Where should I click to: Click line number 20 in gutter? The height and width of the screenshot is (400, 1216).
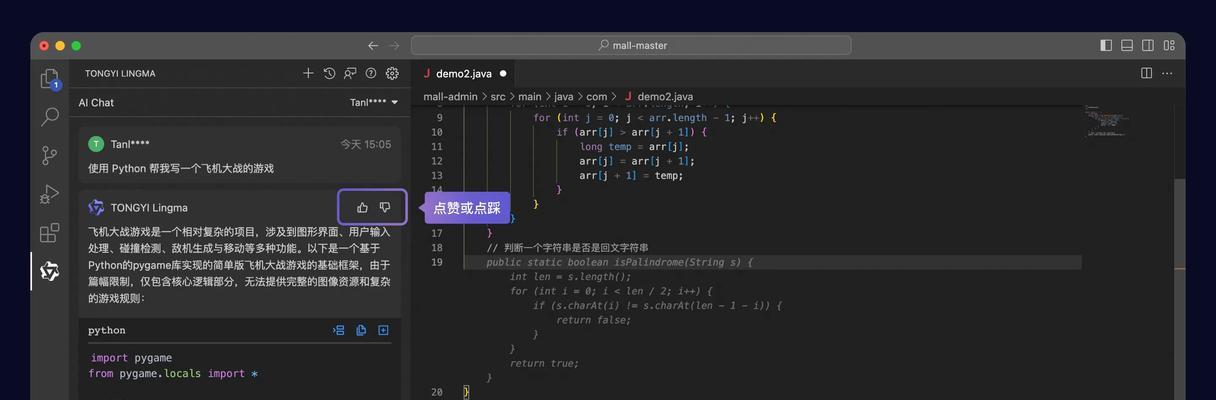pos(437,392)
